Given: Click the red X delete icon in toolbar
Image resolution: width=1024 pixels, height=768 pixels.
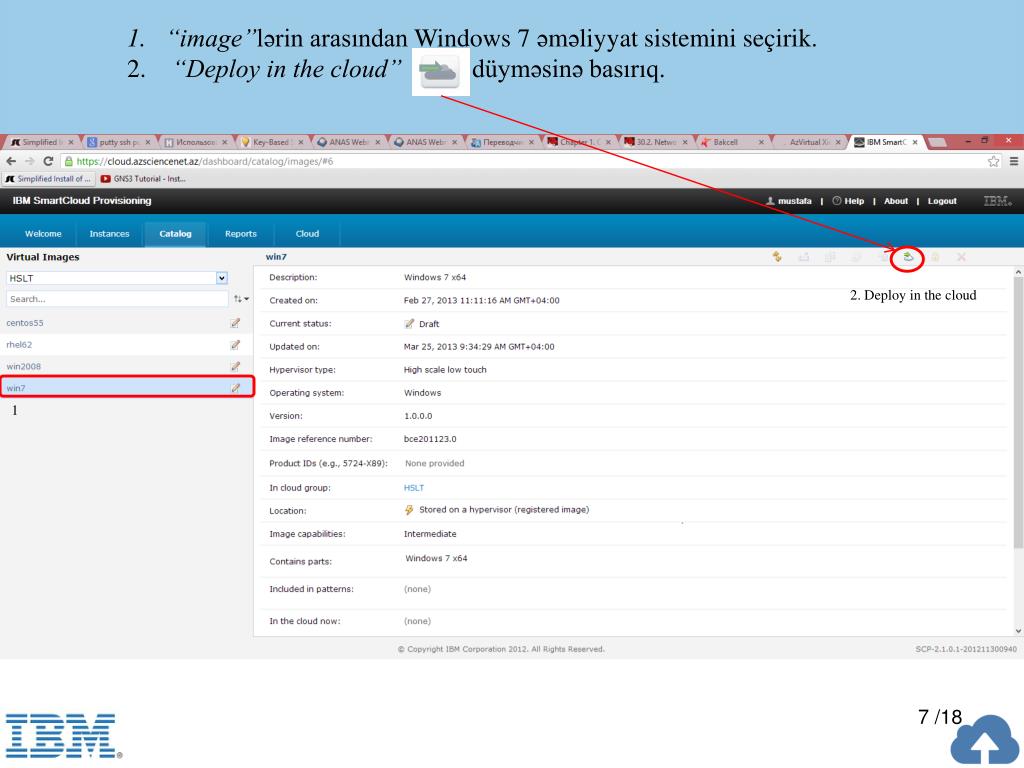Looking at the screenshot, I should [x=961, y=257].
